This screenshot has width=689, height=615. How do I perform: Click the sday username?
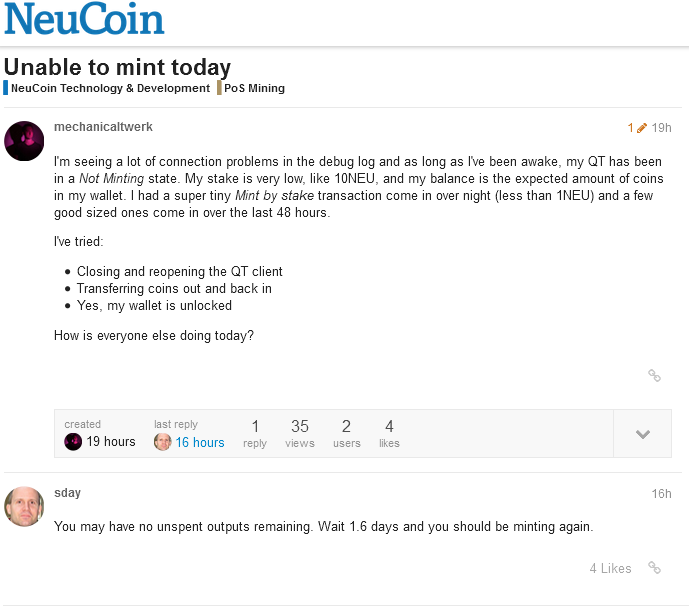tap(68, 493)
